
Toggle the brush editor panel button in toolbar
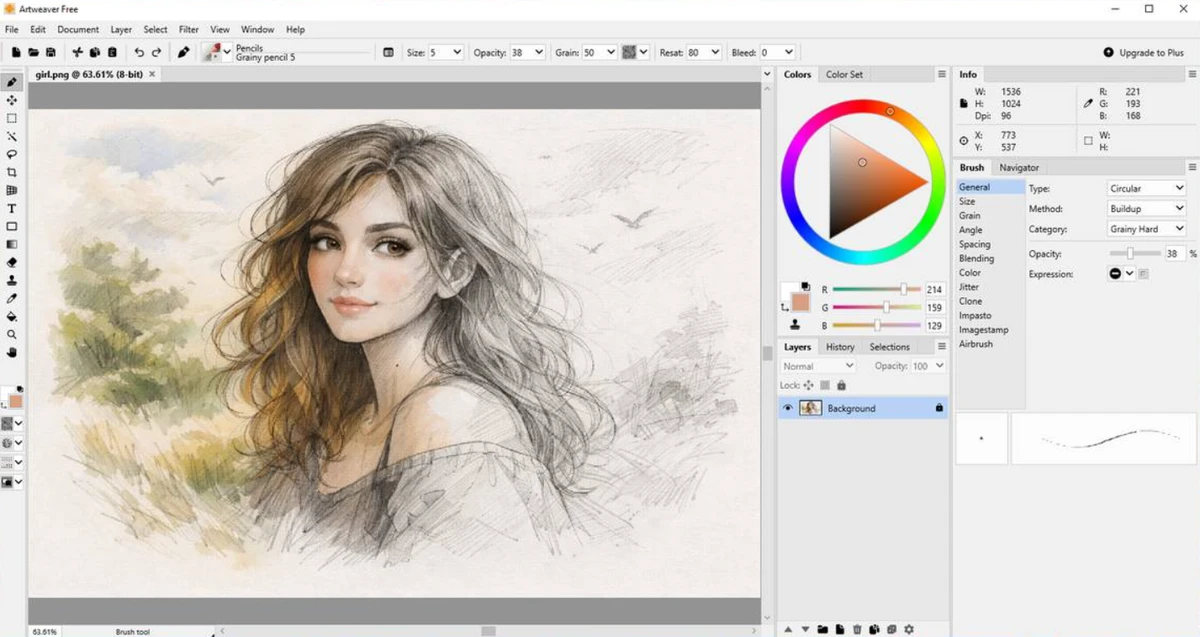(x=389, y=52)
